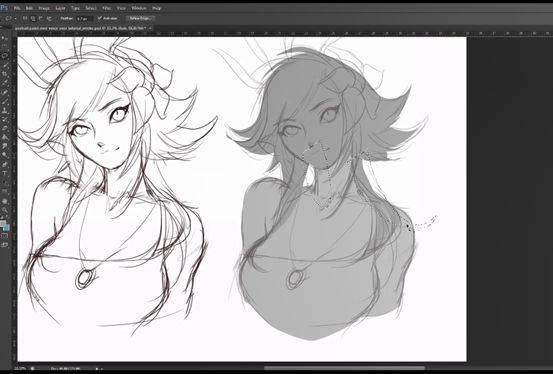This screenshot has height=374, width=553.
Task: Select the Crop tool
Action: pos(5,74)
